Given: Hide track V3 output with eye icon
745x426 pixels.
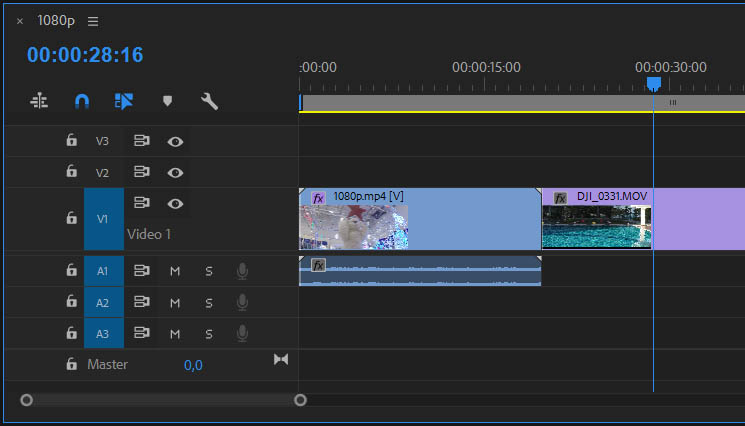Looking at the screenshot, I should (175, 142).
